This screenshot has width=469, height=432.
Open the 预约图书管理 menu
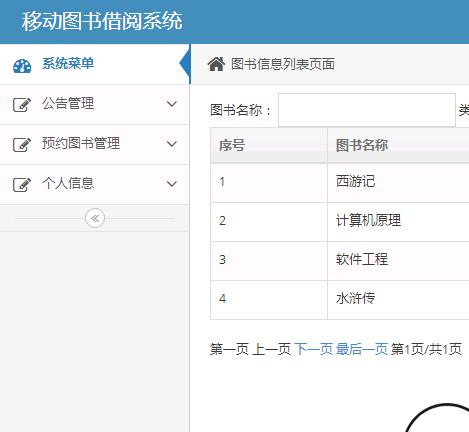click(x=95, y=144)
